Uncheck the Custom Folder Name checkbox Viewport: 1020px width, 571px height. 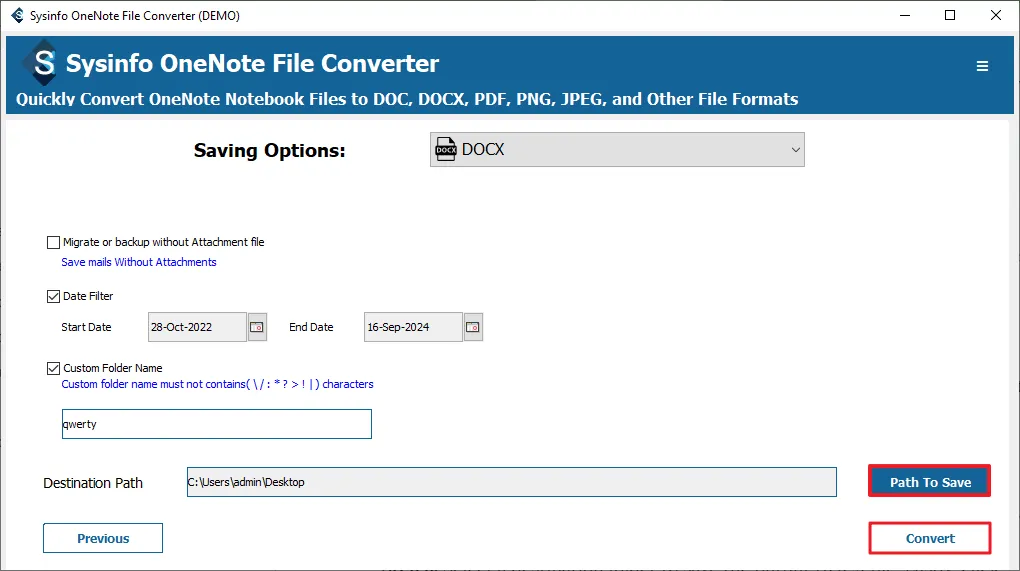[x=53, y=368]
